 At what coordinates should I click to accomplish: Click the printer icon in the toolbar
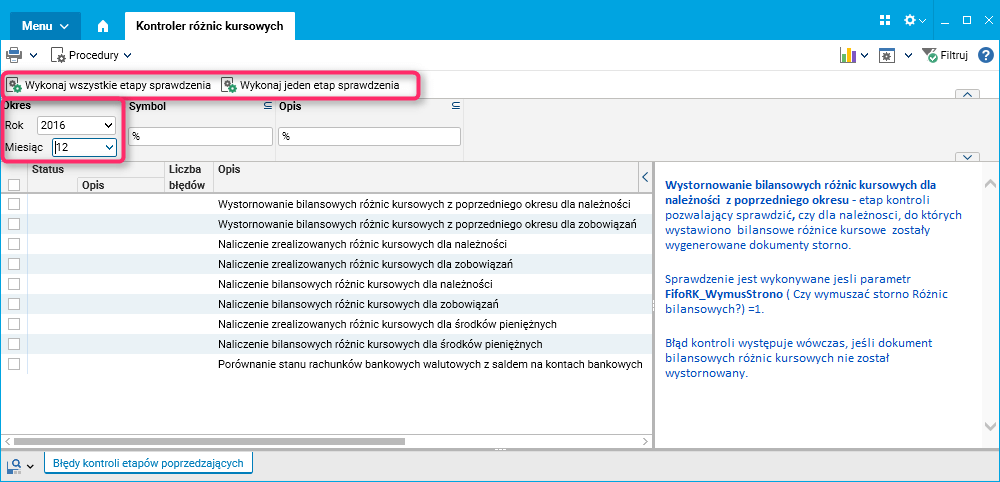coord(14,55)
